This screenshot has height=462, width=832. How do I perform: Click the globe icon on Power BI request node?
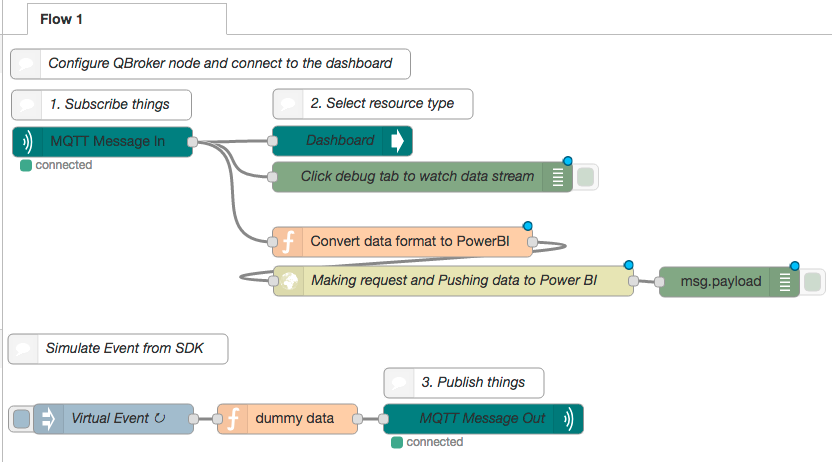[289, 281]
